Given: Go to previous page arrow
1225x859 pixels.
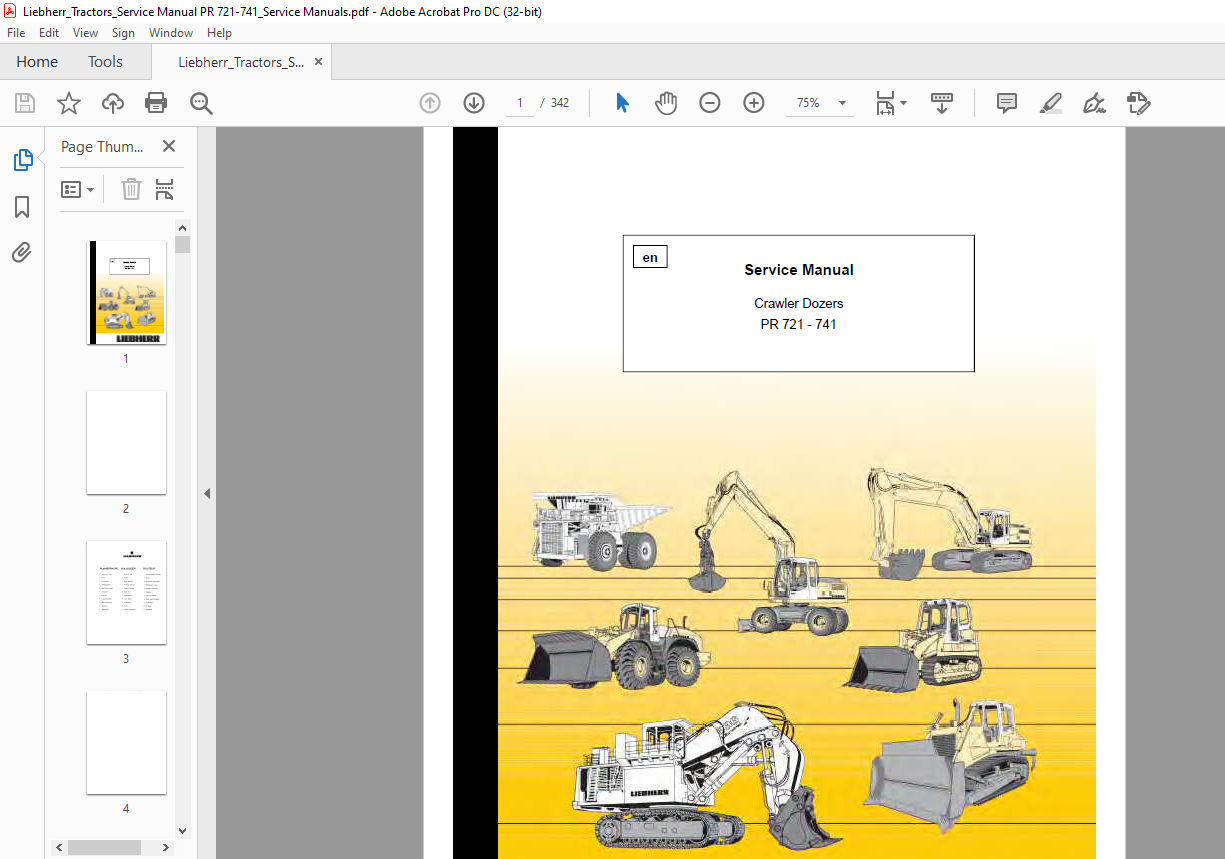Looking at the screenshot, I should [x=430, y=103].
